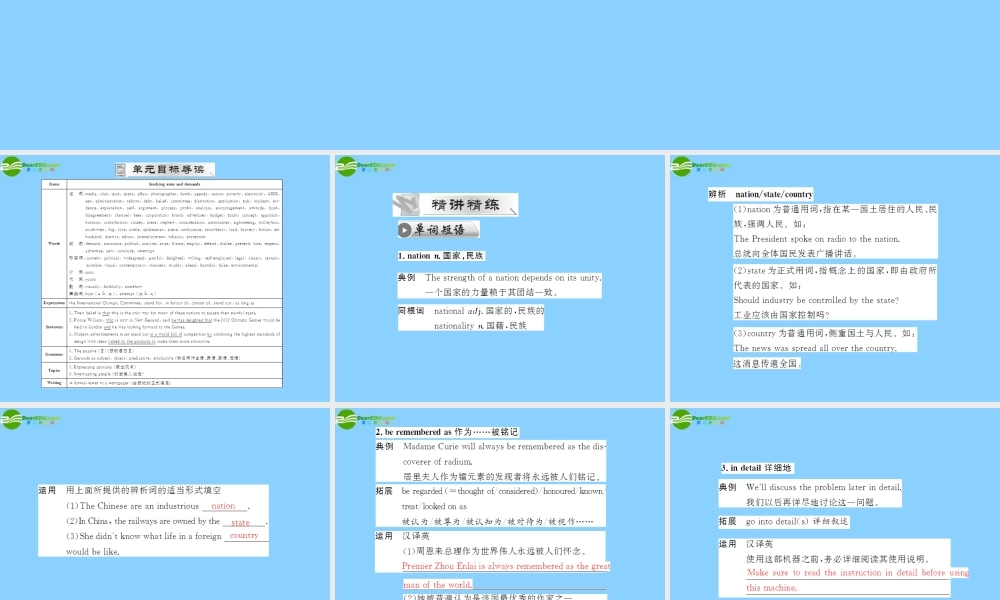Click the DearEDU logo on the nation/state/country slide
The image size is (1000, 600).
click(700, 166)
